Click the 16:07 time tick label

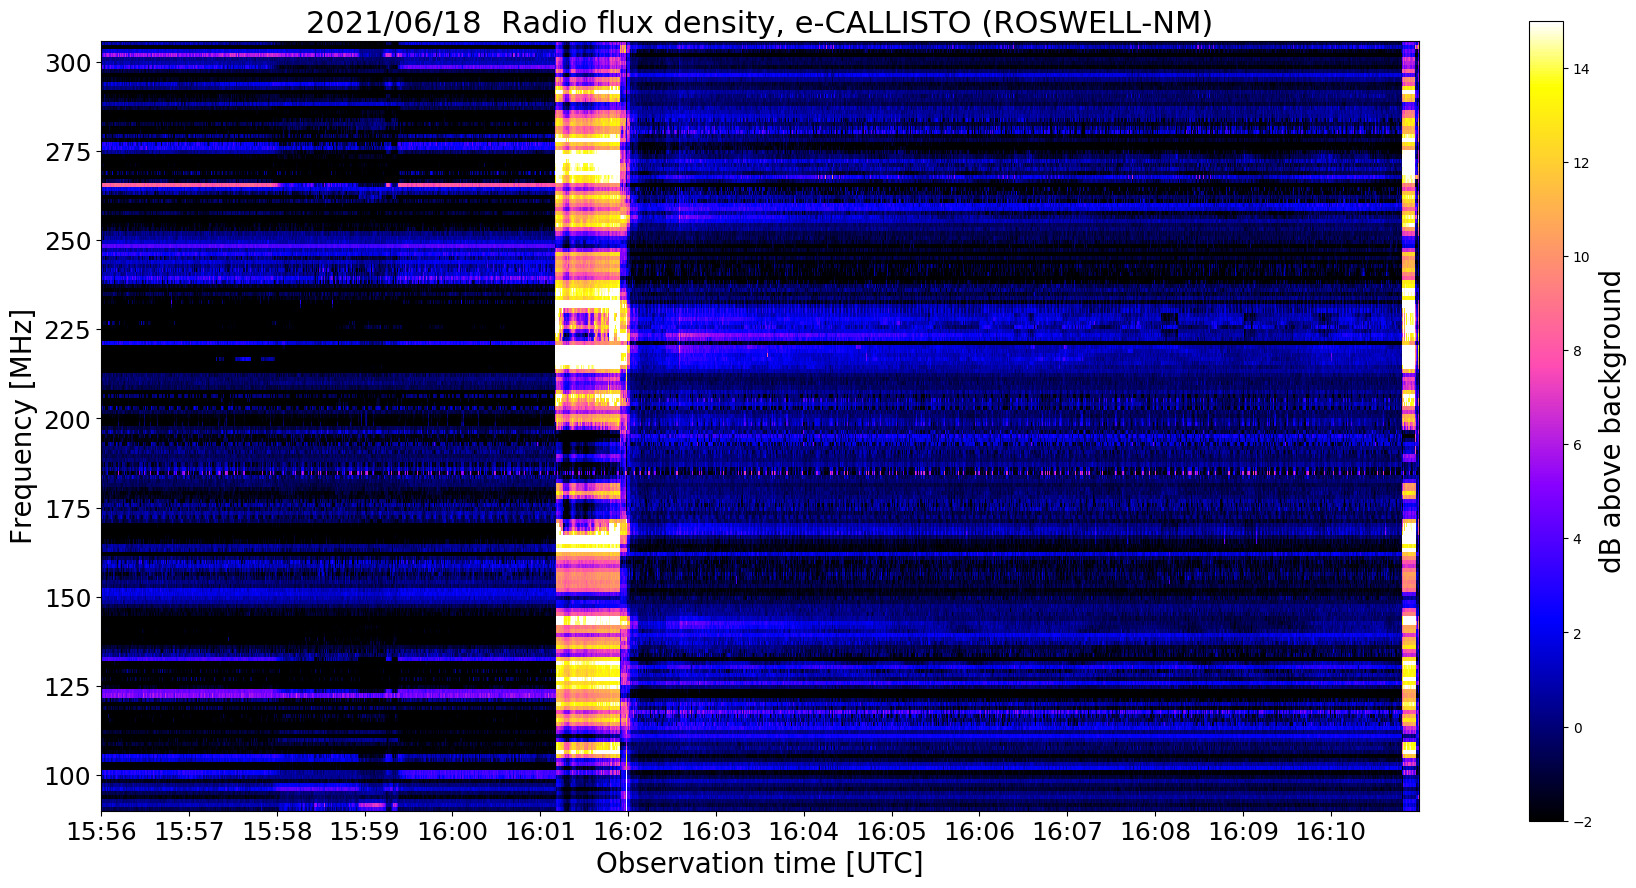click(1067, 832)
